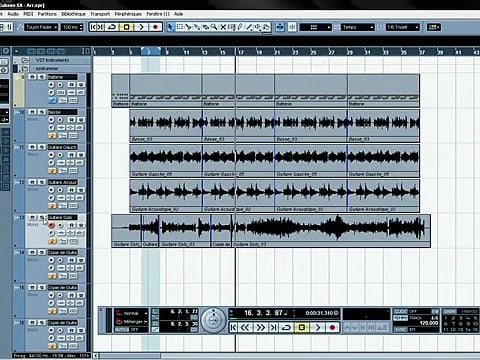Enable record on the Basse track
This screenshot has width=480, height=360.
pyautogui.click(x=51, y=120)
